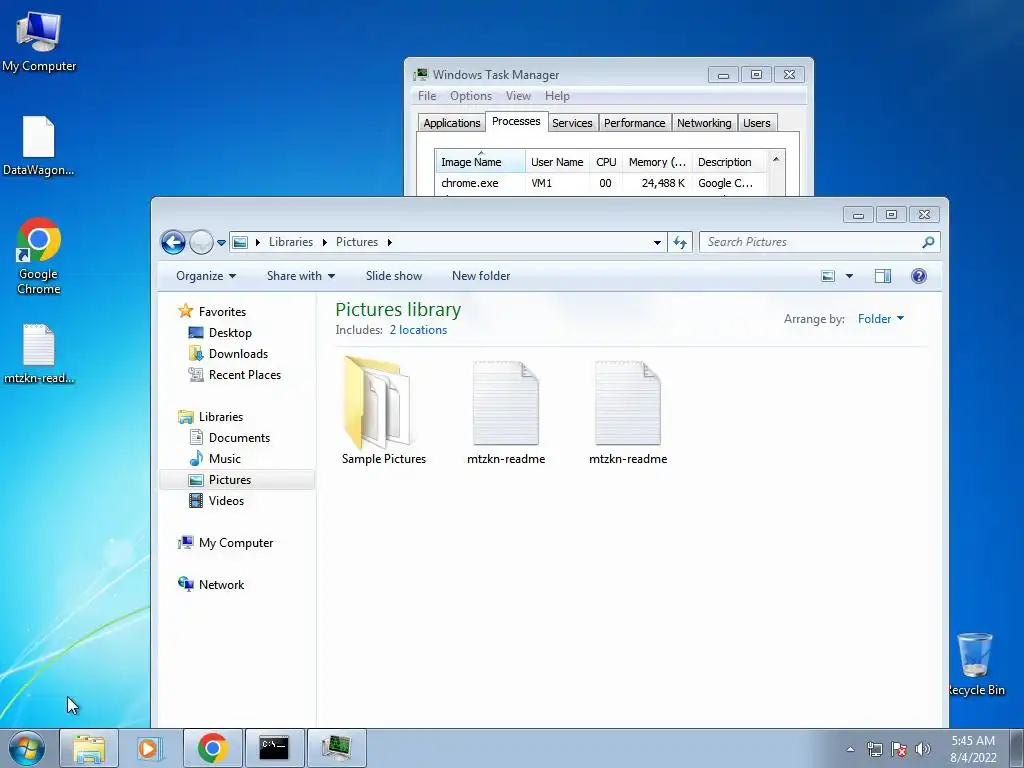Toggle the preview pane button
This screenshot has height=768, width=1024.
point(882,276)
